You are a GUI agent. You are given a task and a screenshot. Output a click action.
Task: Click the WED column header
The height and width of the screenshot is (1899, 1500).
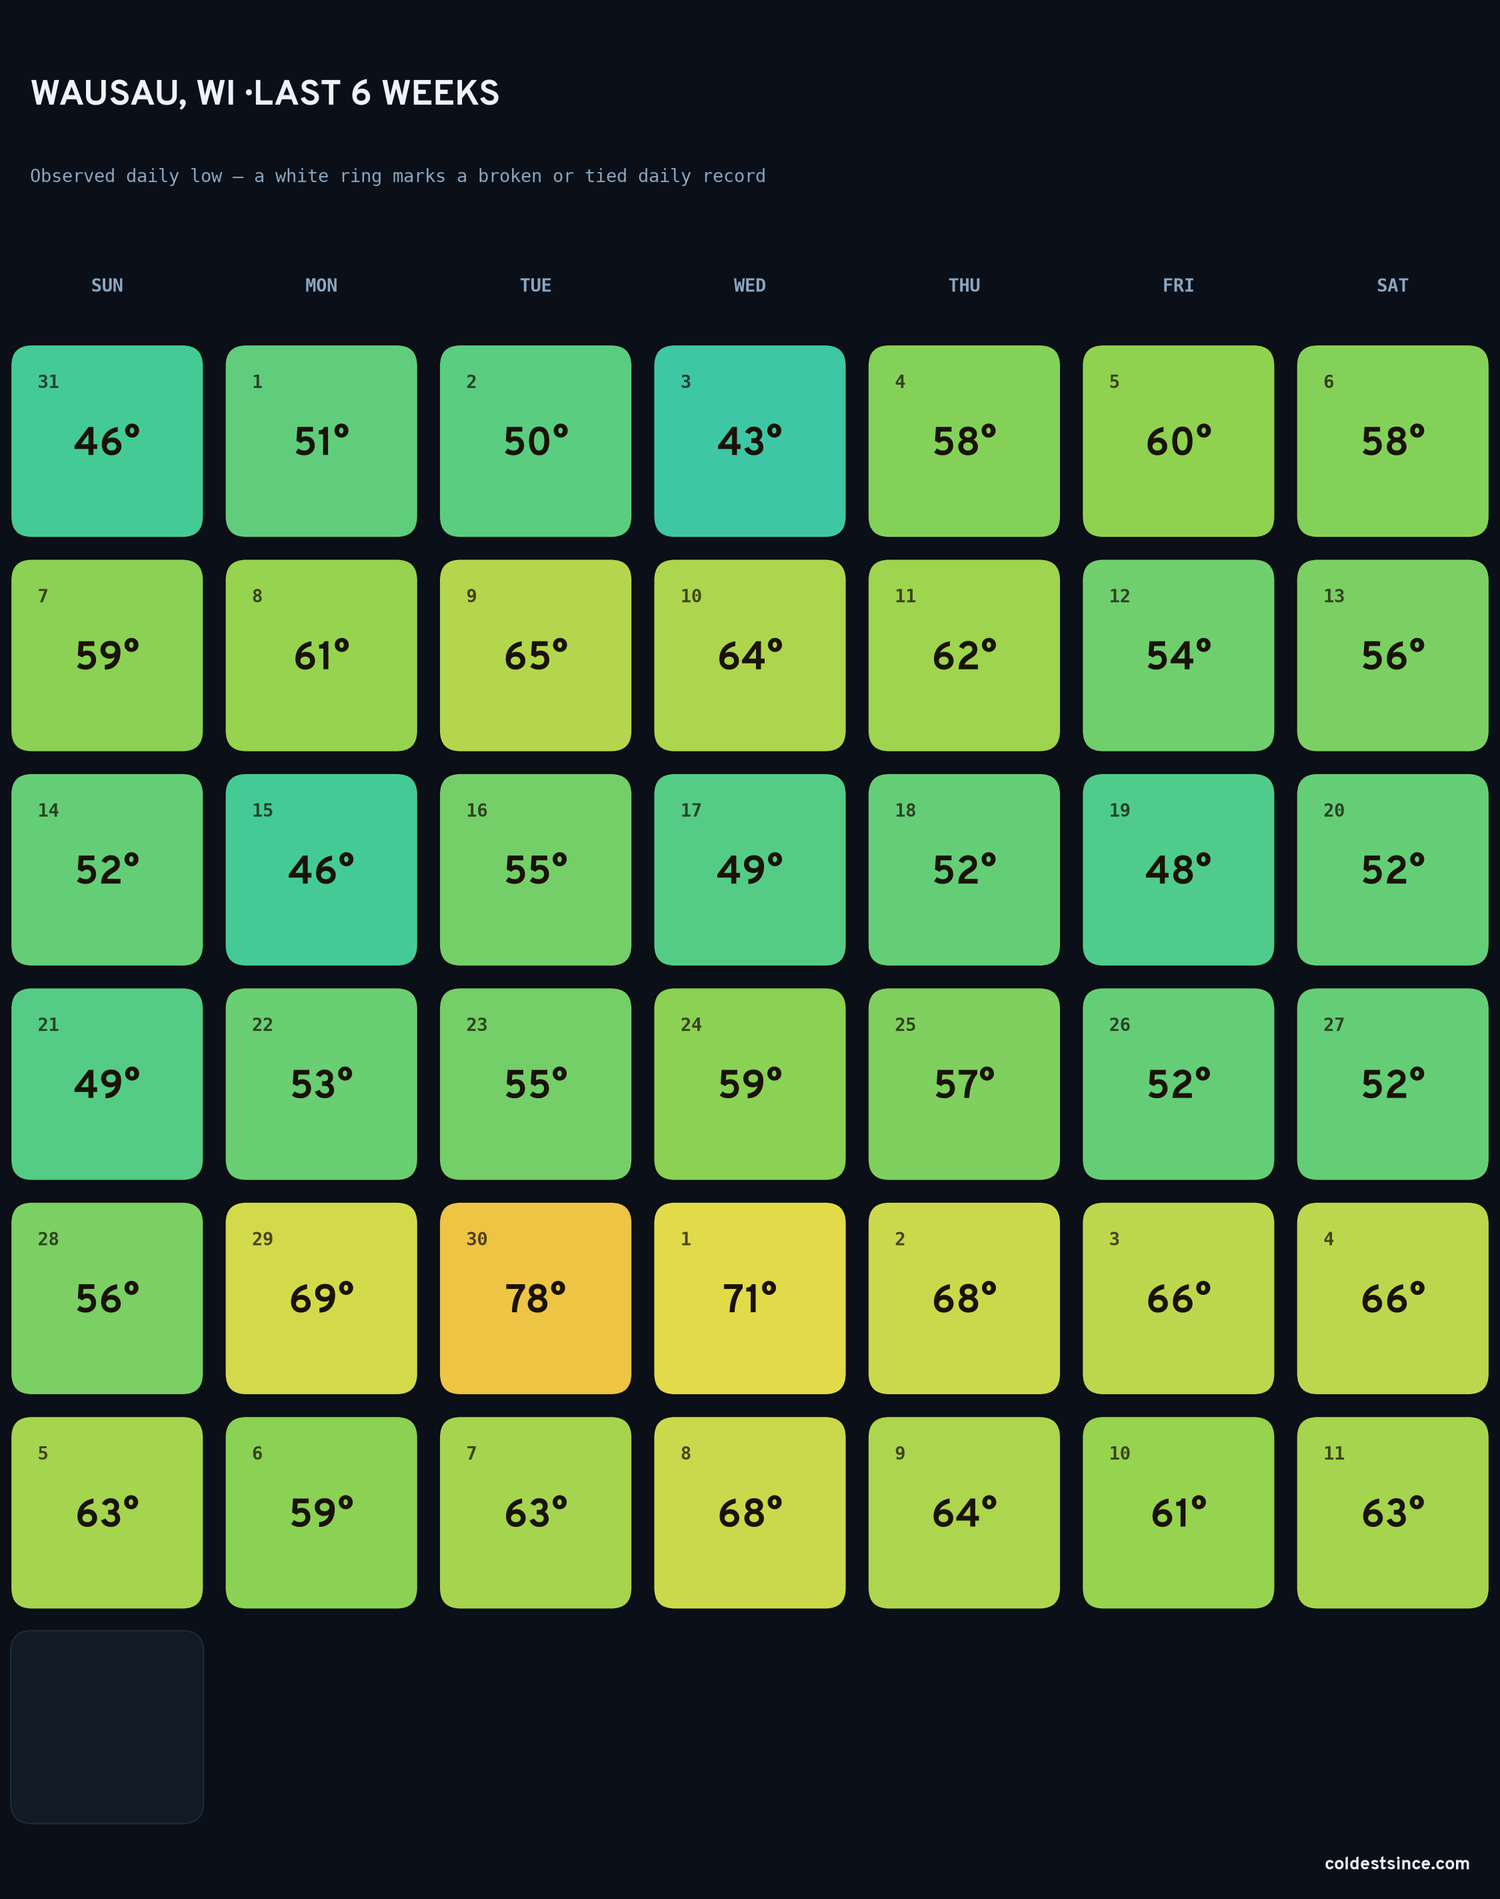[x=749, y=285]
